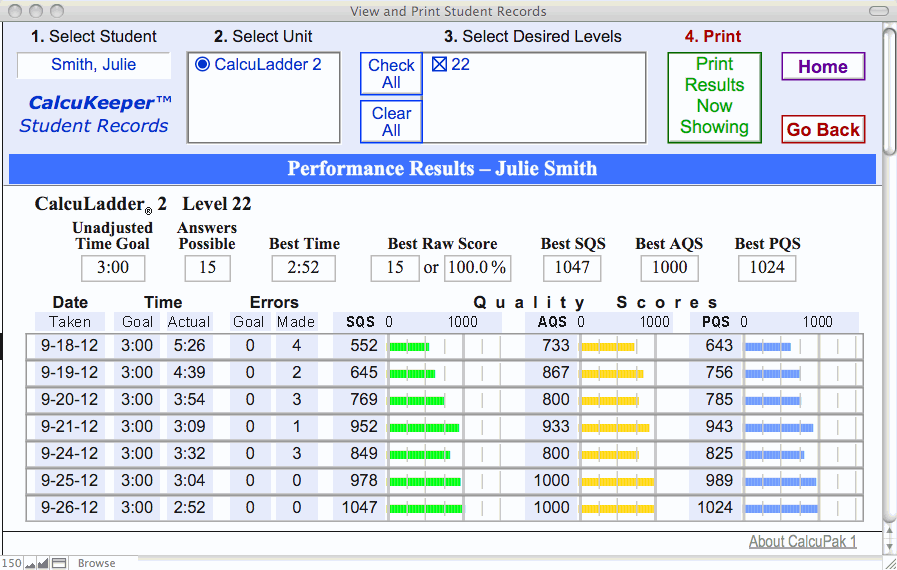Click PQS score 785
Image resolution: width=897 pixels, height=570 pixels.
[719, 399]
